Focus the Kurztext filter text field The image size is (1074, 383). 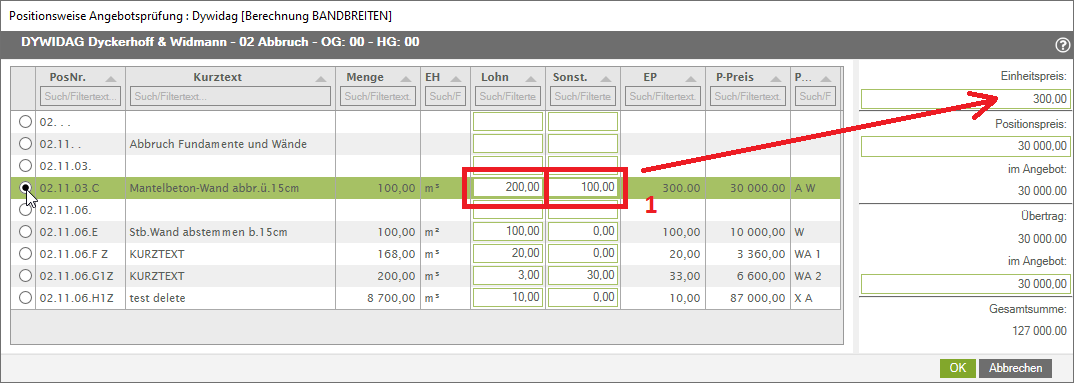pos(230,97)
